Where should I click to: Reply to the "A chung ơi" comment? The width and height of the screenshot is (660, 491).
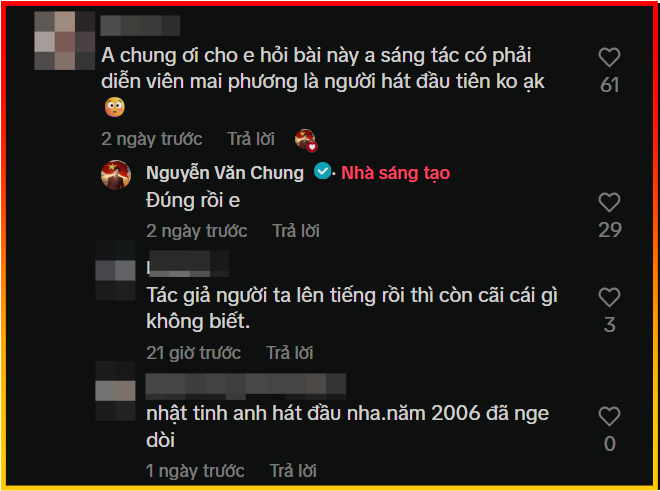pos(251,139)
